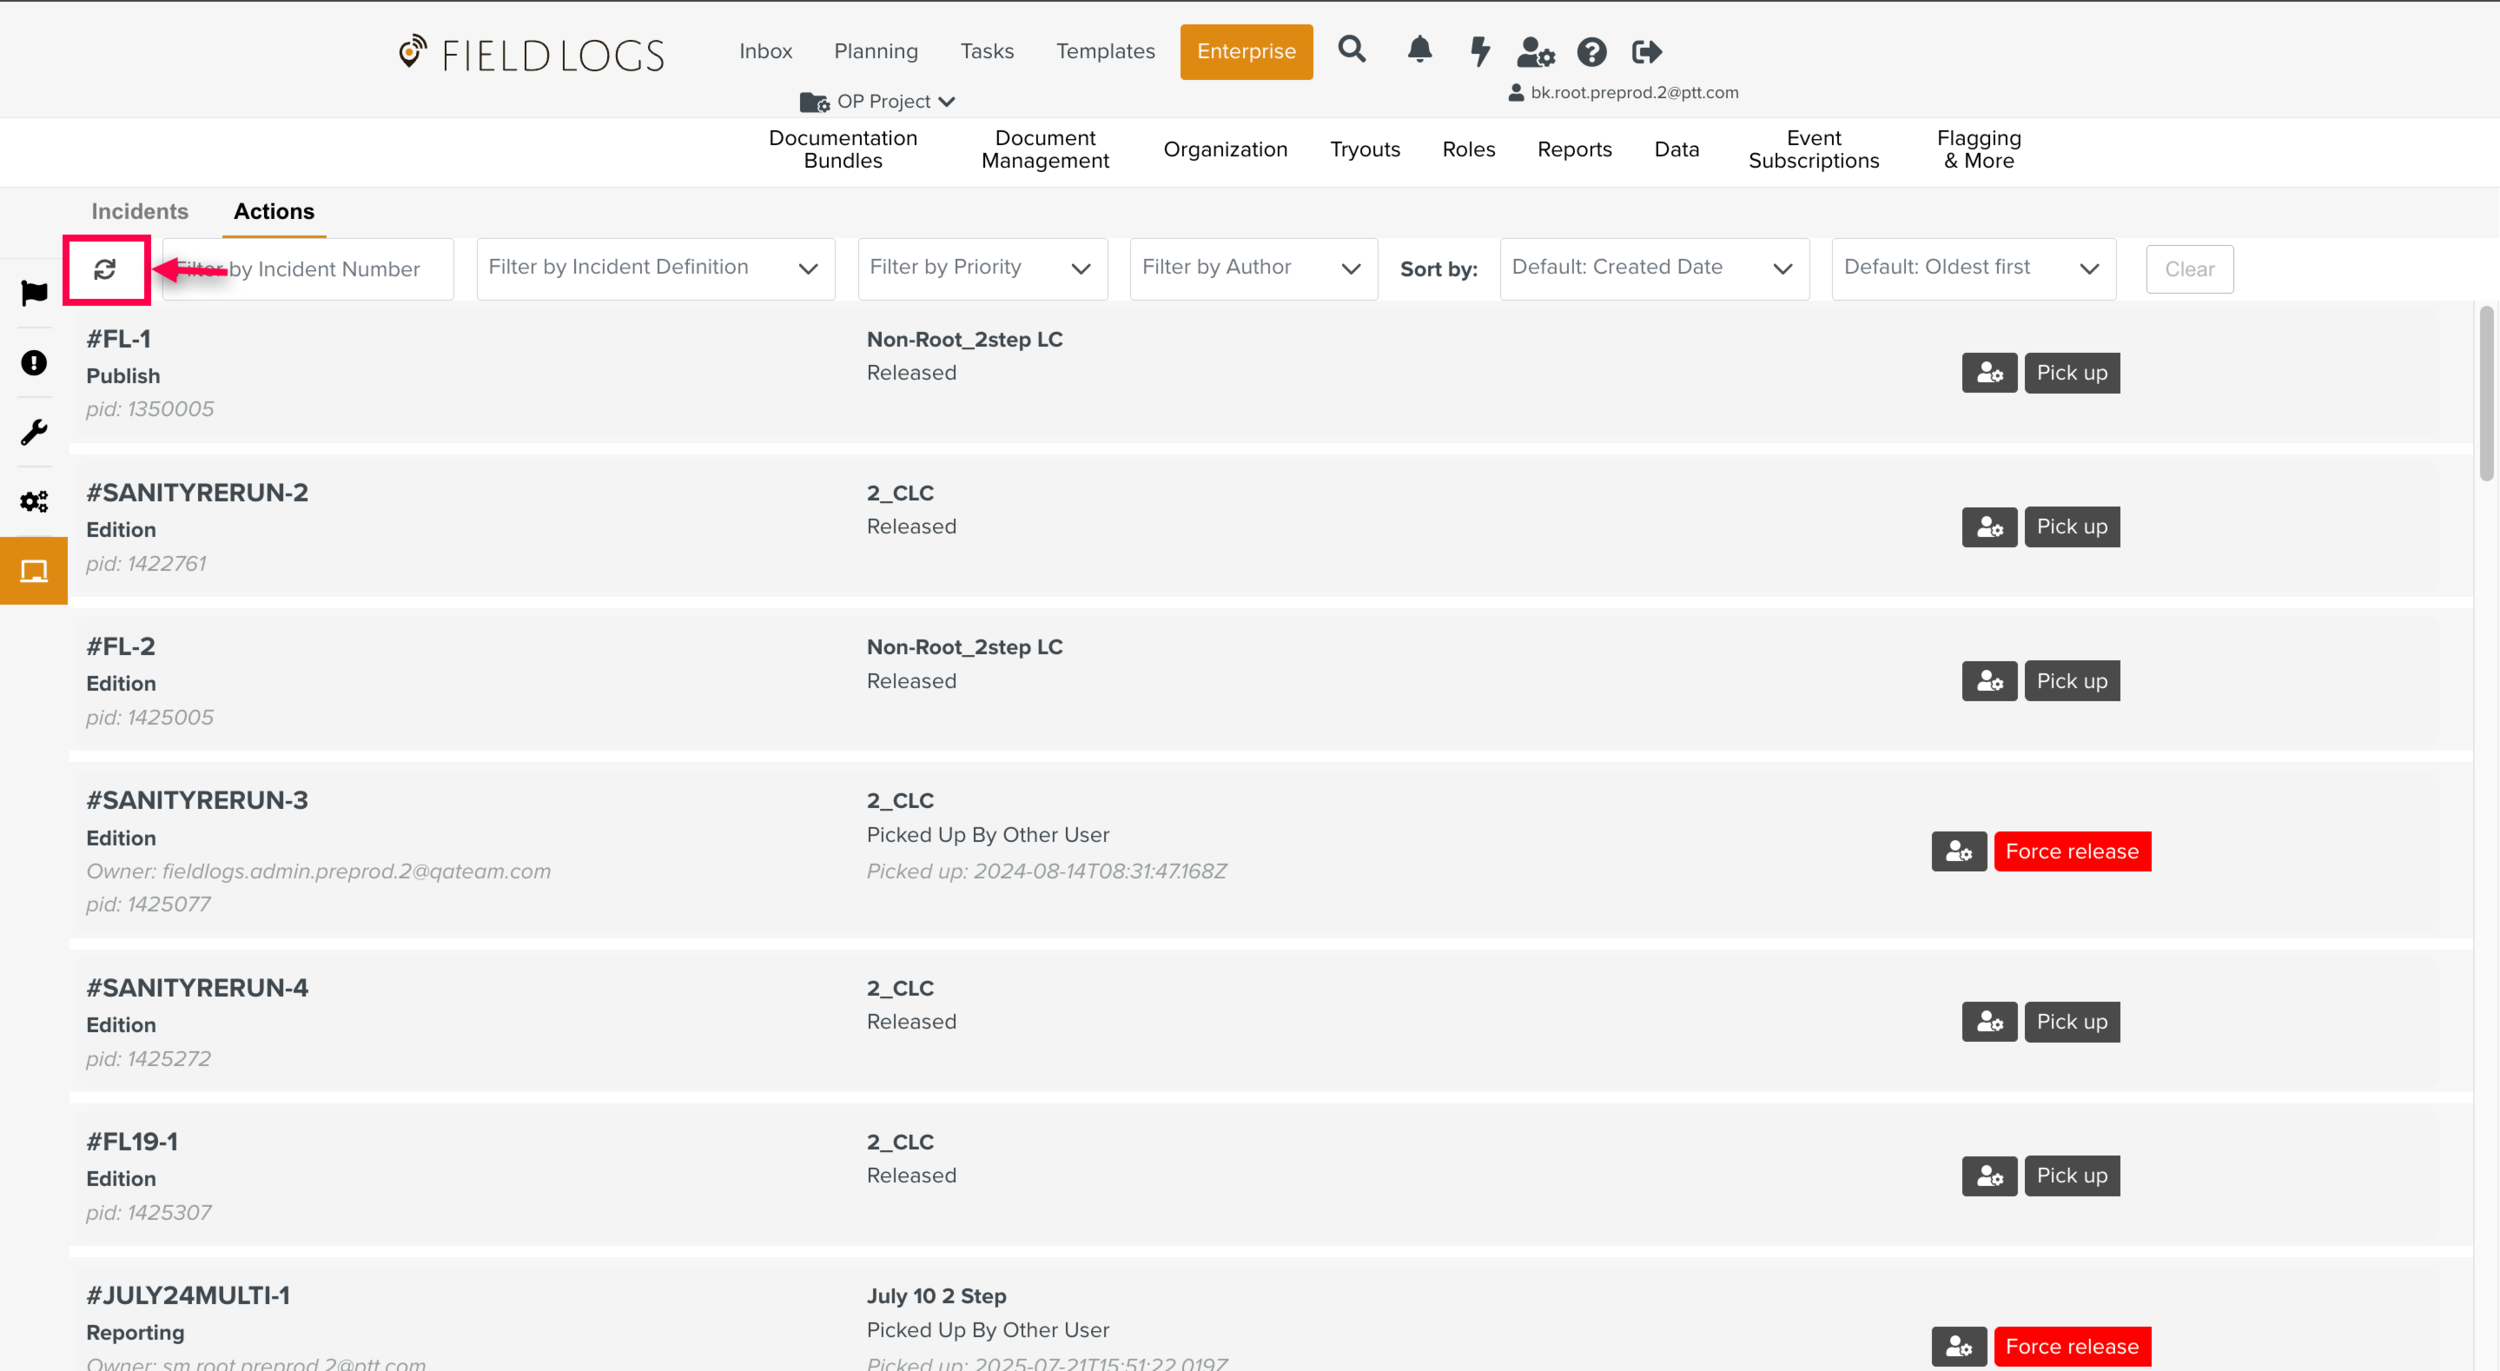Viewport: 2500px width, 1371px height.
Task: Open the help question mark icon
Action: (x=1591, y=51)
